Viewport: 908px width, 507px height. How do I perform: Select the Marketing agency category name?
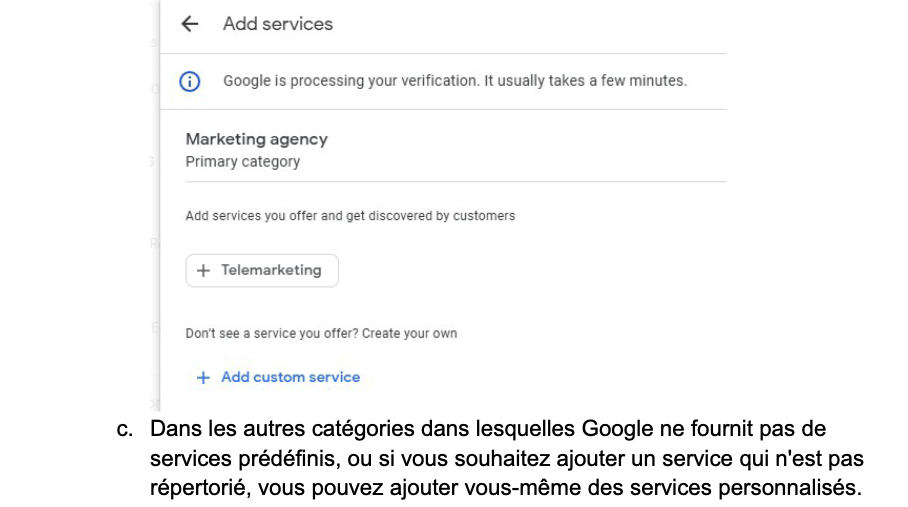pyautogui.click(x=257, y=140)
